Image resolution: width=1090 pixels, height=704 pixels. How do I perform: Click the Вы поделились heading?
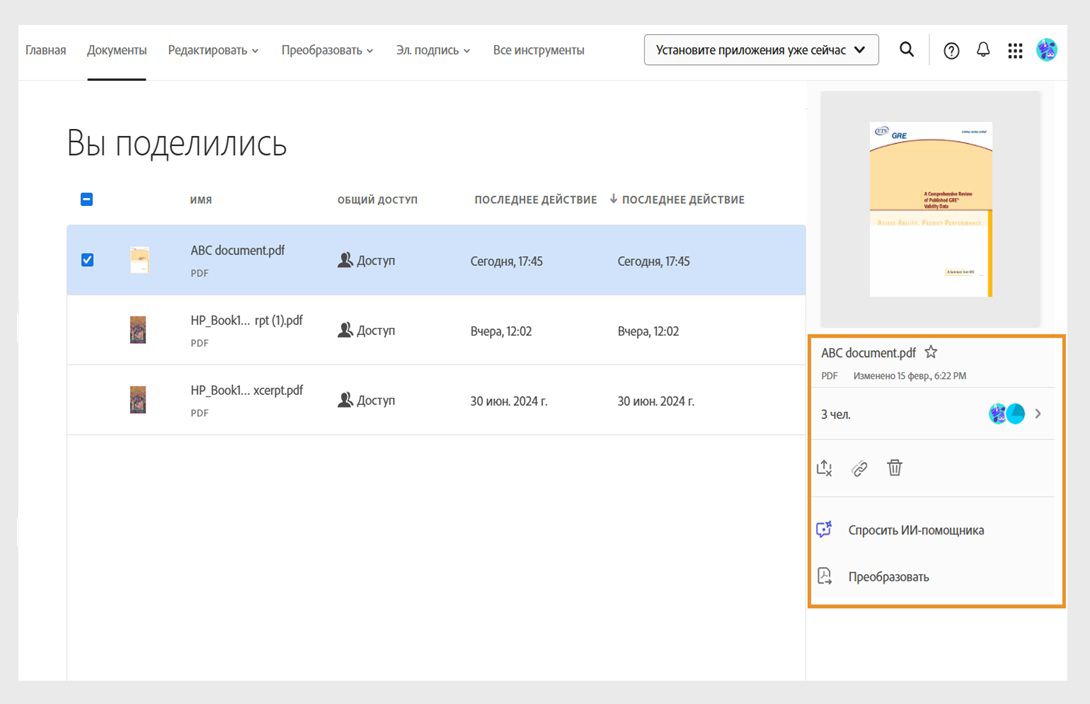[x=177, y=144]
